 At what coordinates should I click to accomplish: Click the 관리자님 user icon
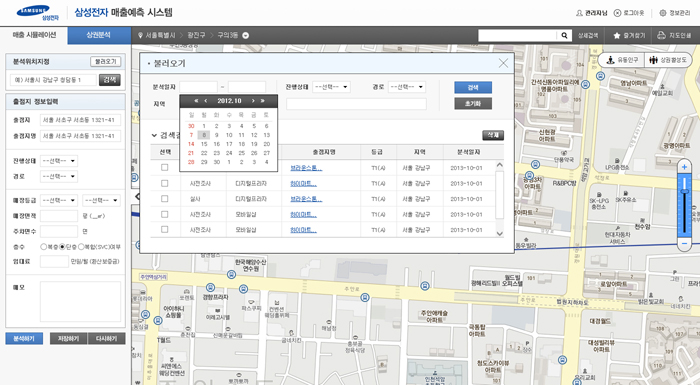579,13
